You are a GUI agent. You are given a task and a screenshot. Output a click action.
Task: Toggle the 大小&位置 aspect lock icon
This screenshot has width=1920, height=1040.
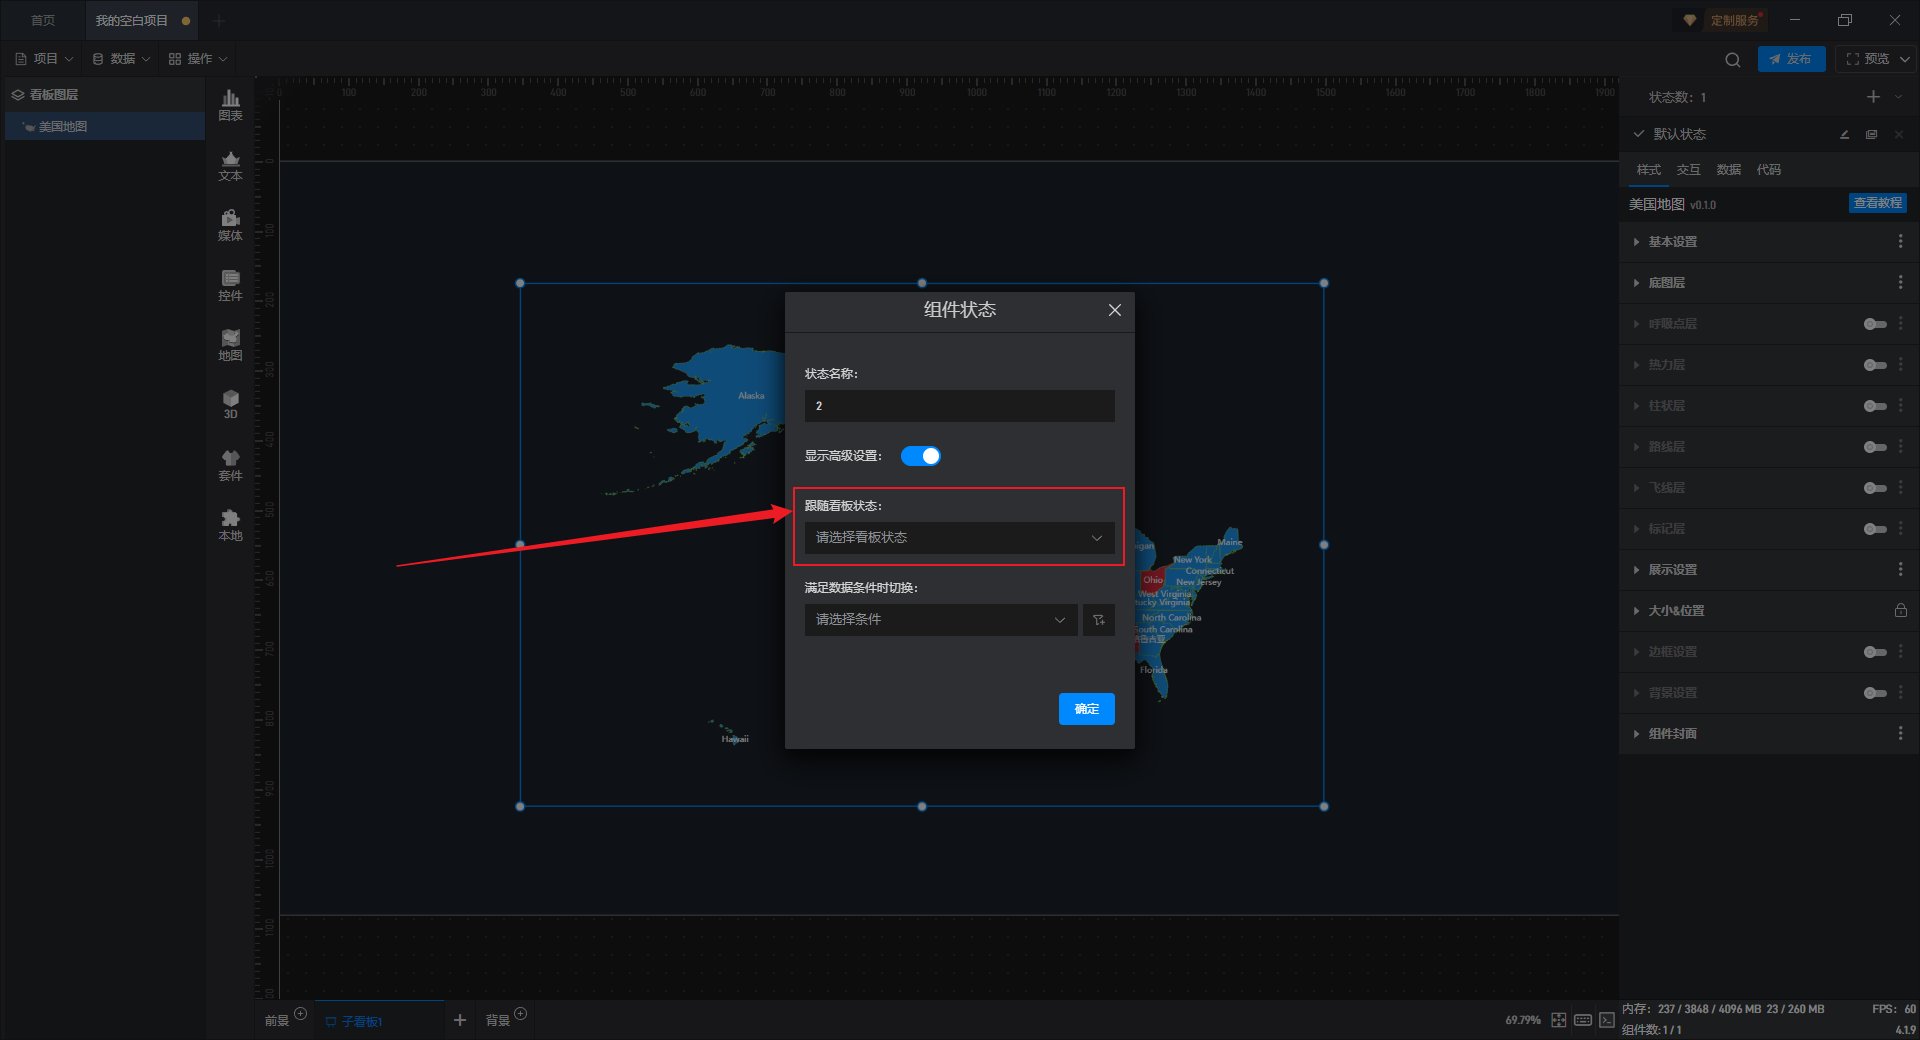click(1900, 611)
